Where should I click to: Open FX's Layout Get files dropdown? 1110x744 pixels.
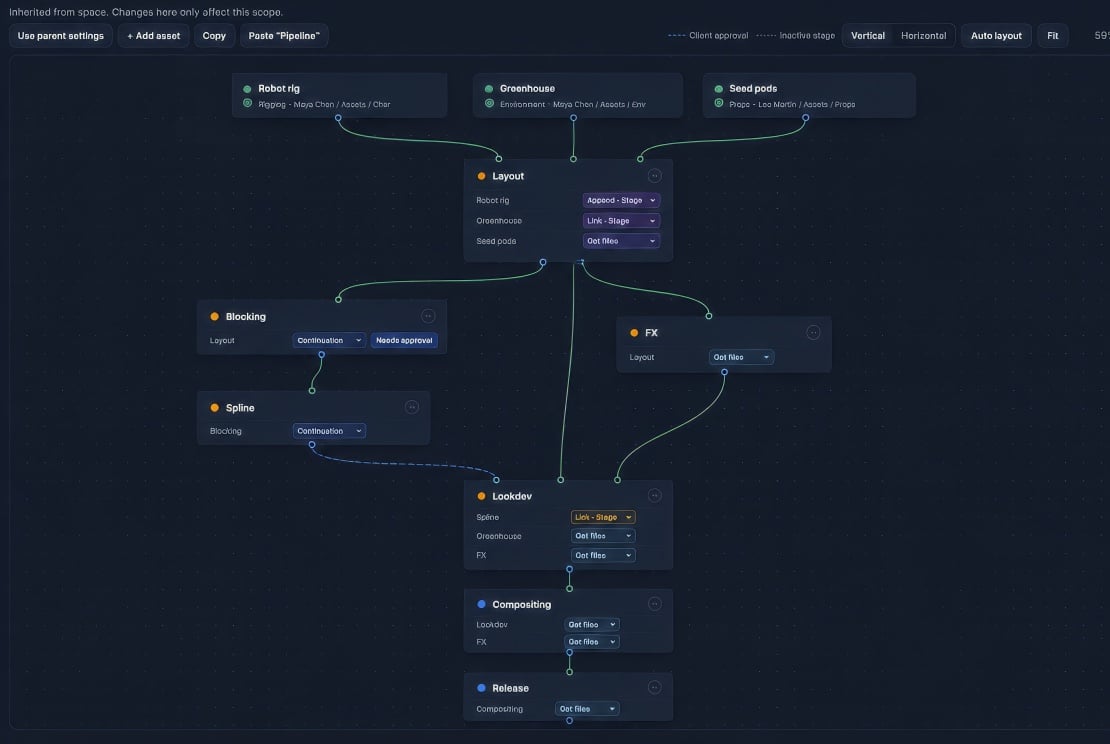click(x=741, y=357)
